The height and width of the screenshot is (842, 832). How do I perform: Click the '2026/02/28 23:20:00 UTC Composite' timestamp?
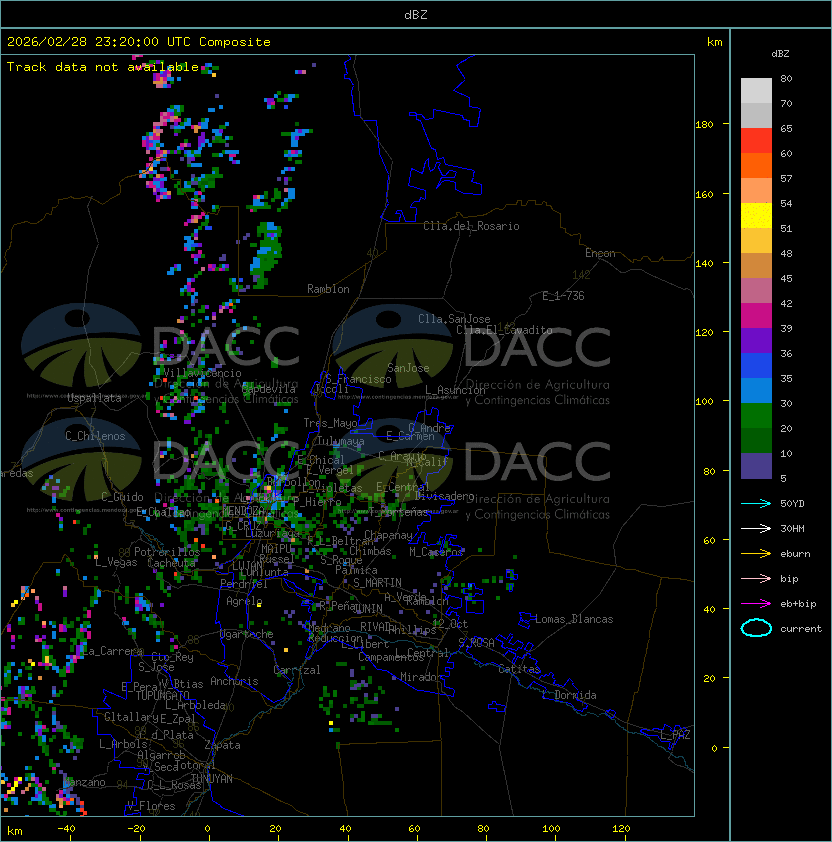coord(139,42)
